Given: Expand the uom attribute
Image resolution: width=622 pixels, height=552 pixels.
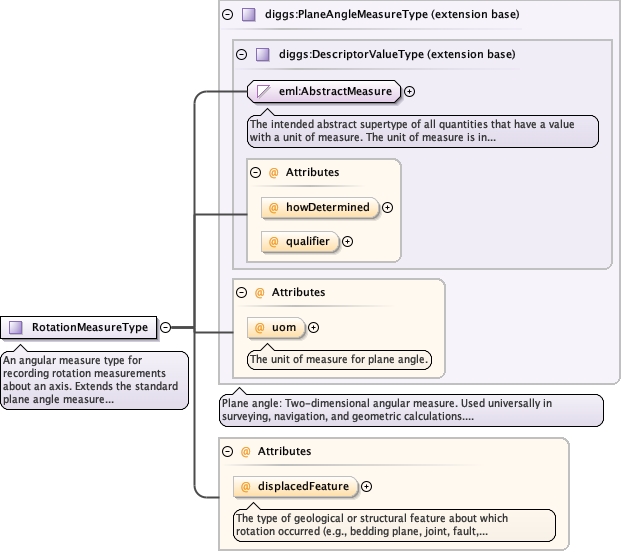Looking at the screenshot, I should pos(314,327).
